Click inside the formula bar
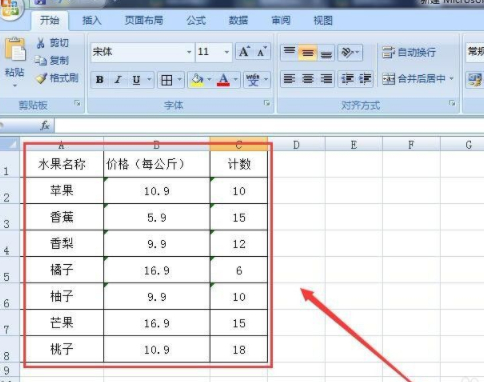 269,126
